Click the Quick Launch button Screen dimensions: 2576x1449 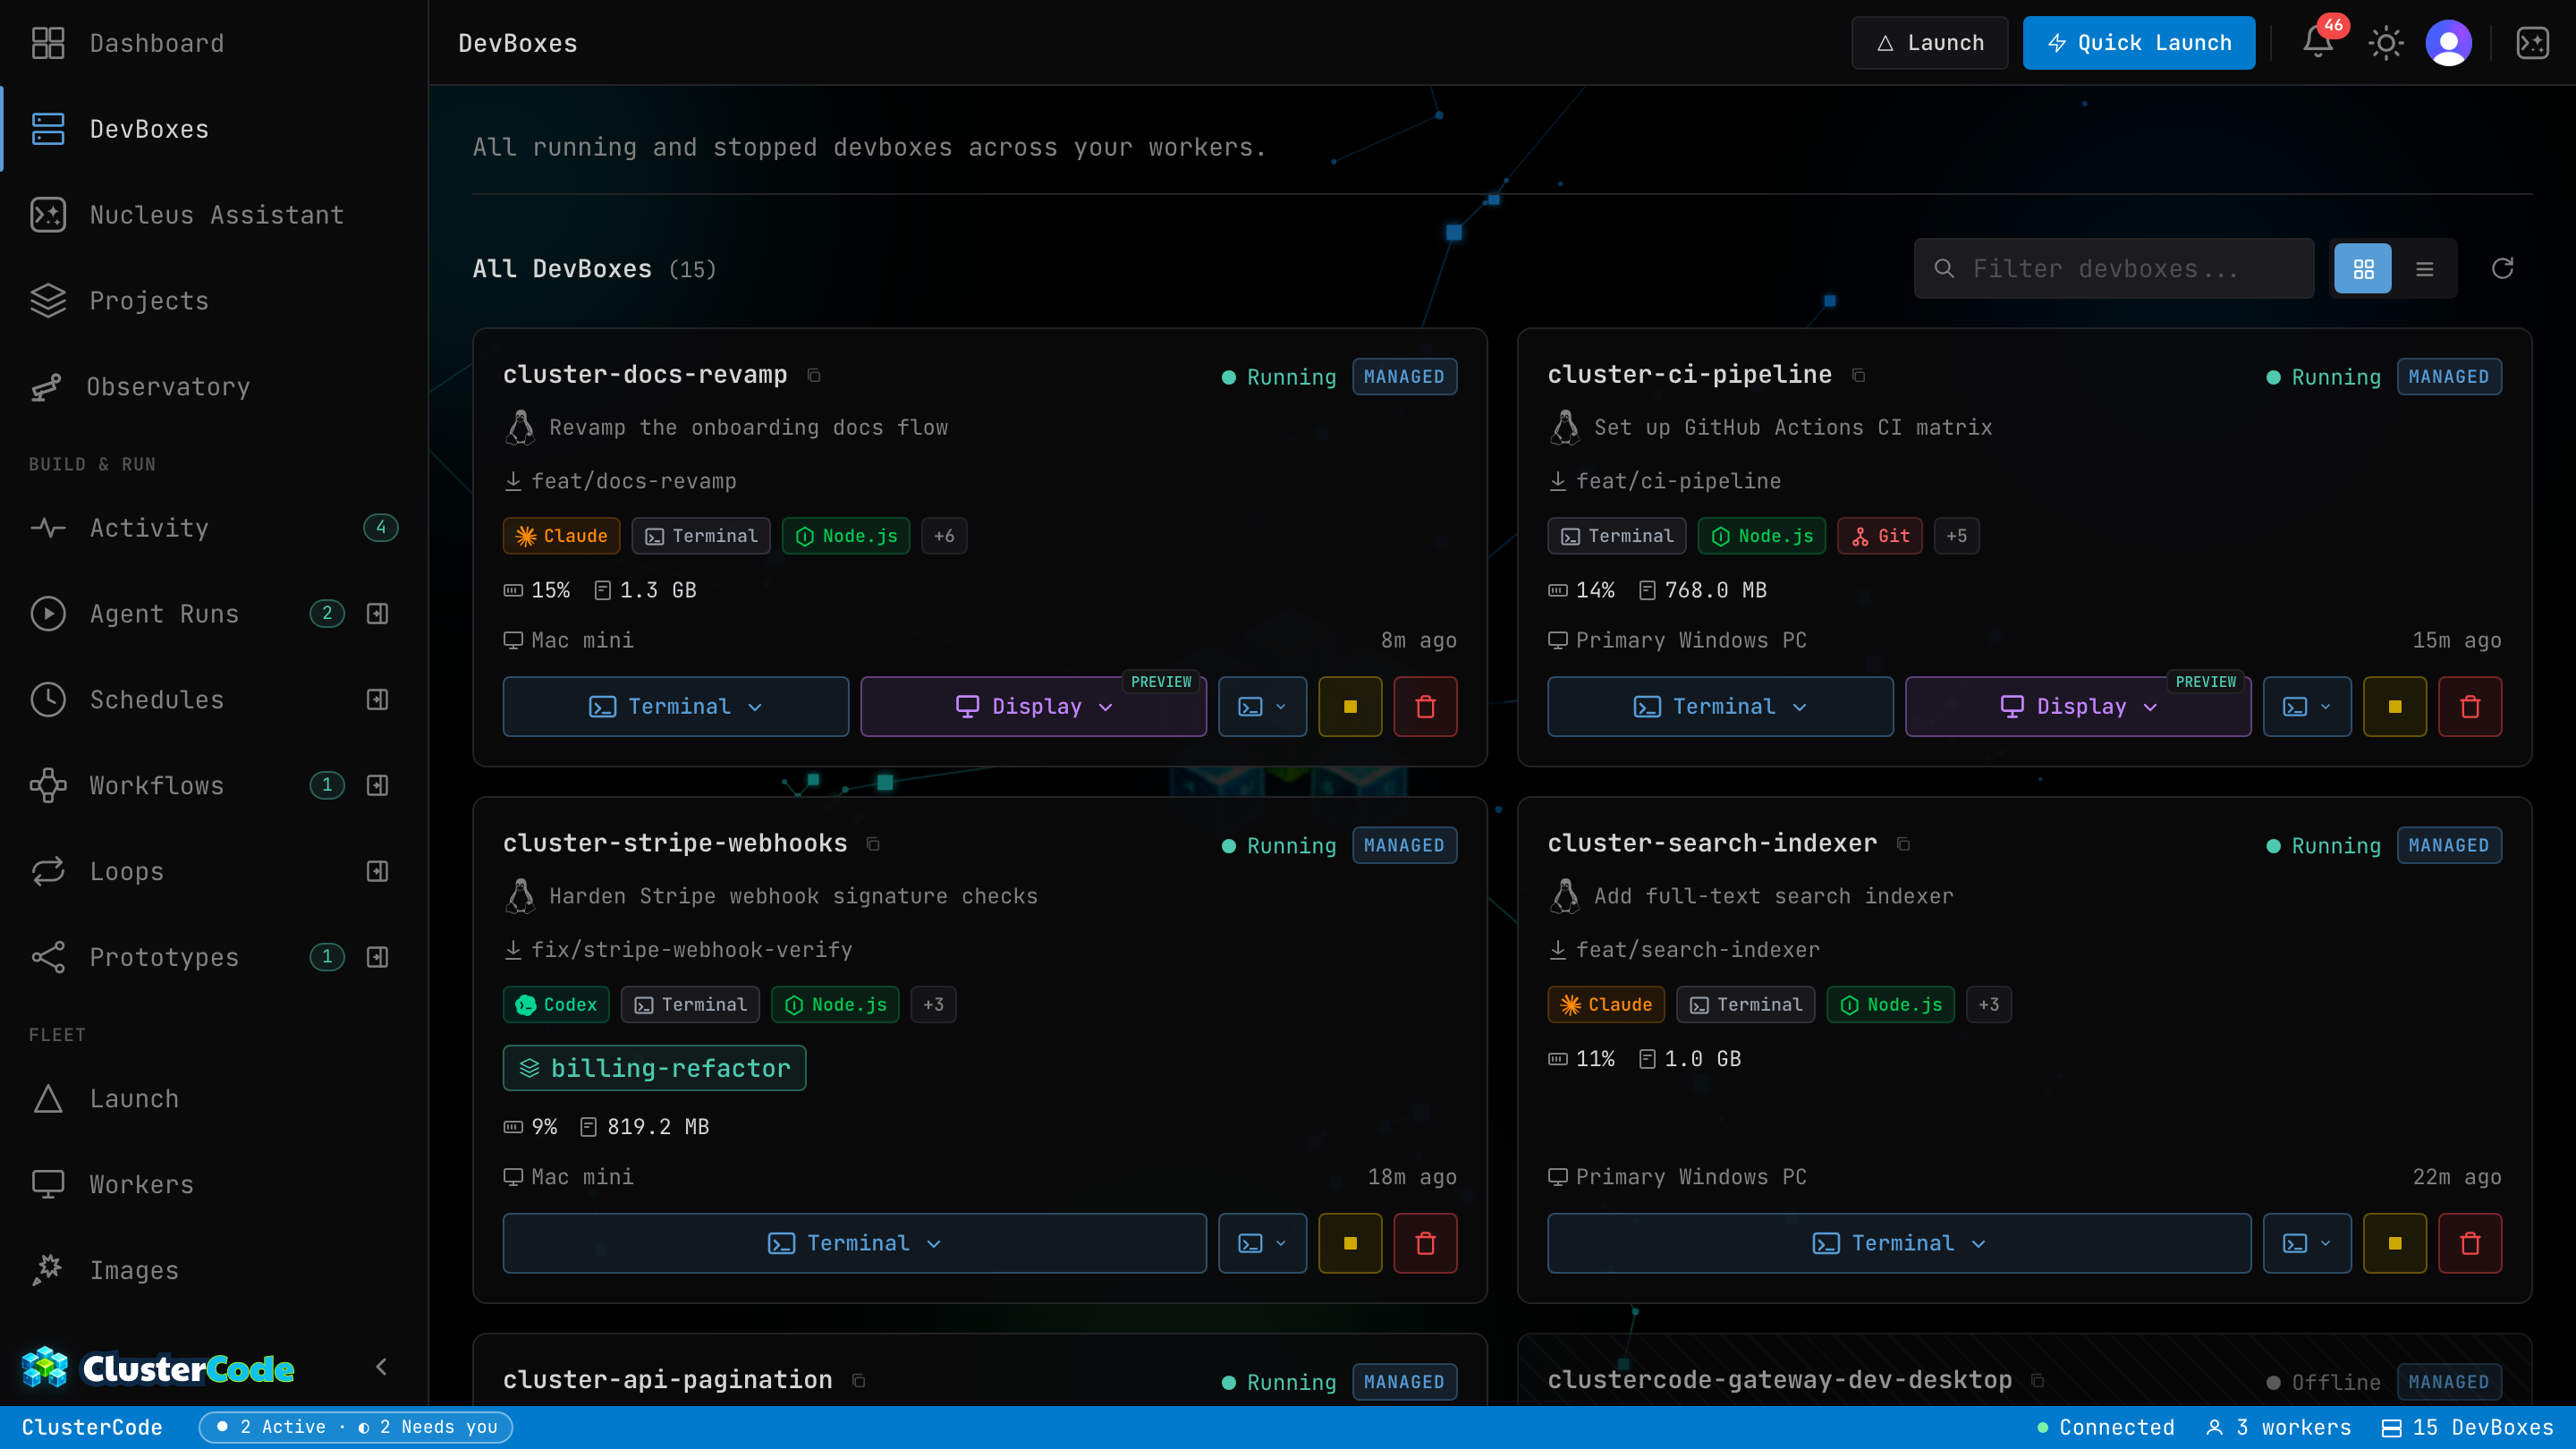[2139, 43]
